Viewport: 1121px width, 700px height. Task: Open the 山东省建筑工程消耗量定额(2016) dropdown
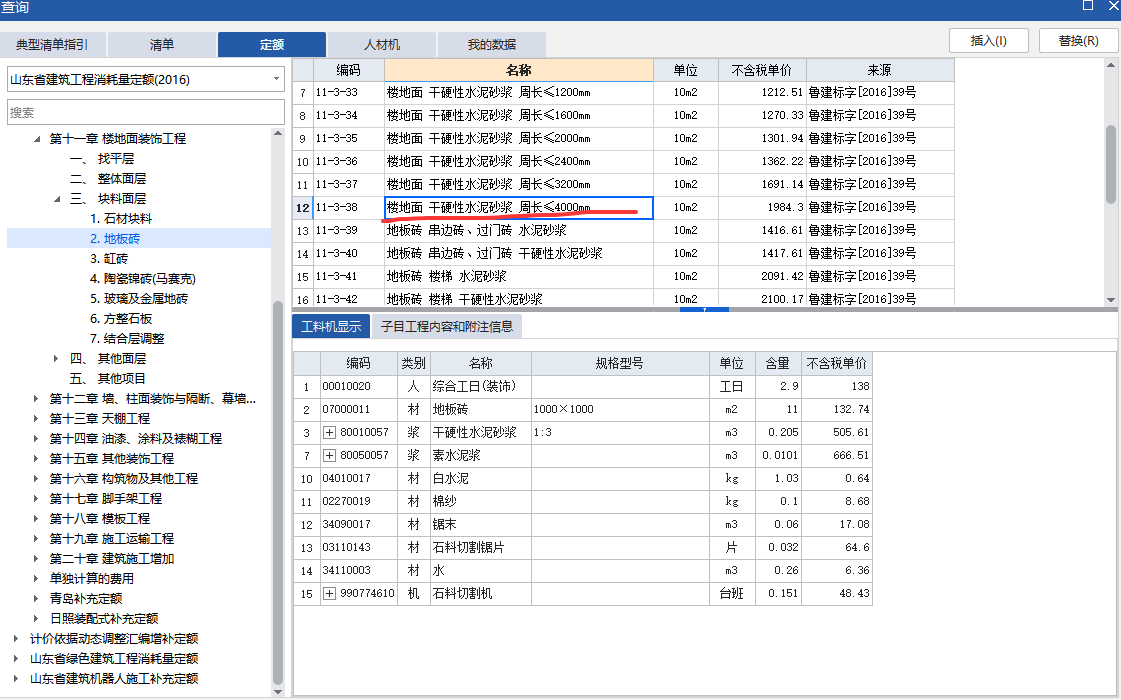(x=146, y=79)
